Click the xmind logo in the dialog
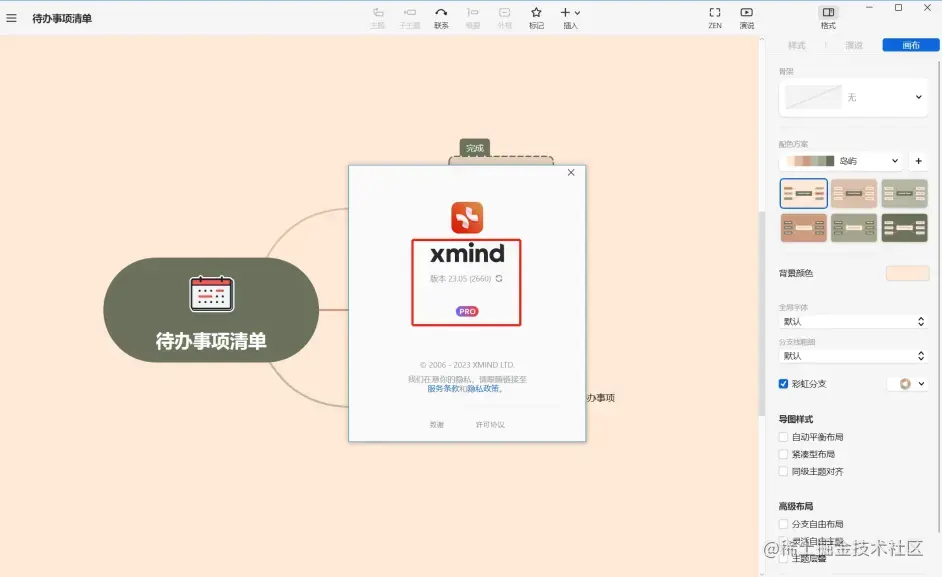 pos(467,218)
